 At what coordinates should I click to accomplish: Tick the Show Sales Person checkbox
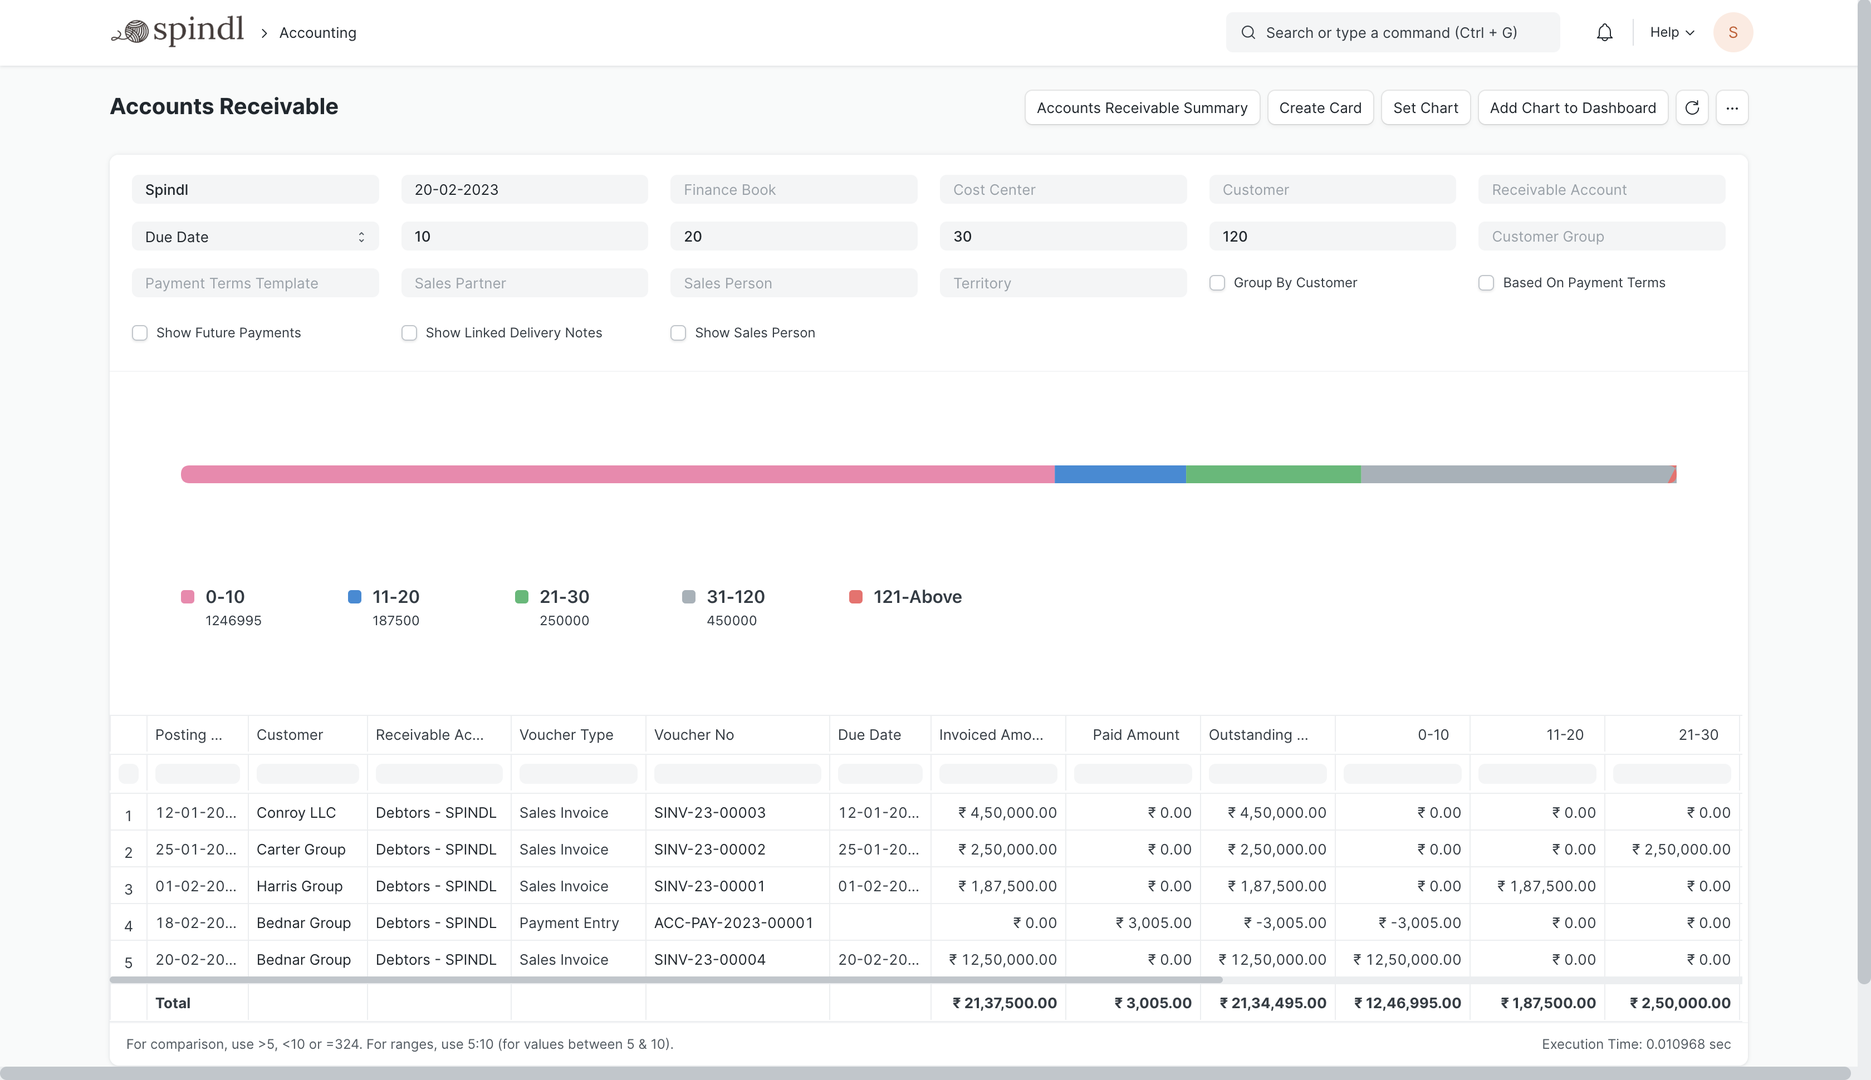click(x=678, y=333)
